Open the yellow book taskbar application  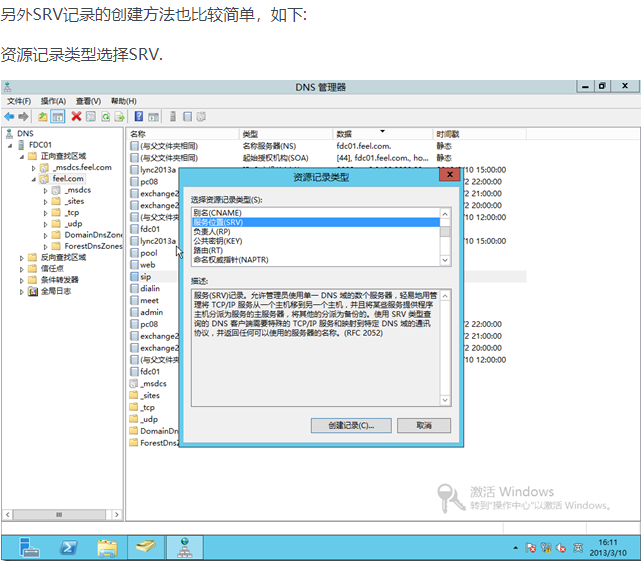pyautogui.click(x=146, y=547)
